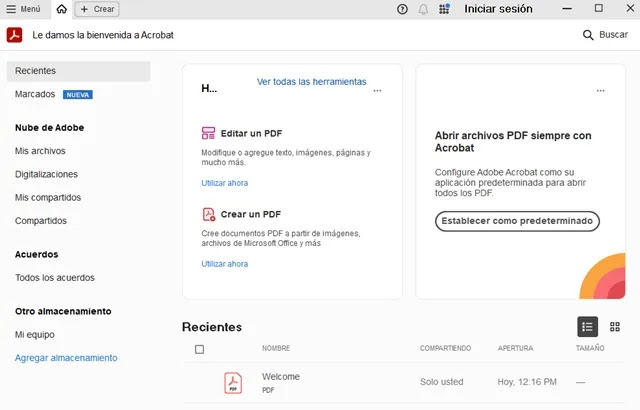This screenshot has width=640, height=410.
Task: Open the Adobe apps grid icon
Action: pos(444,9)
